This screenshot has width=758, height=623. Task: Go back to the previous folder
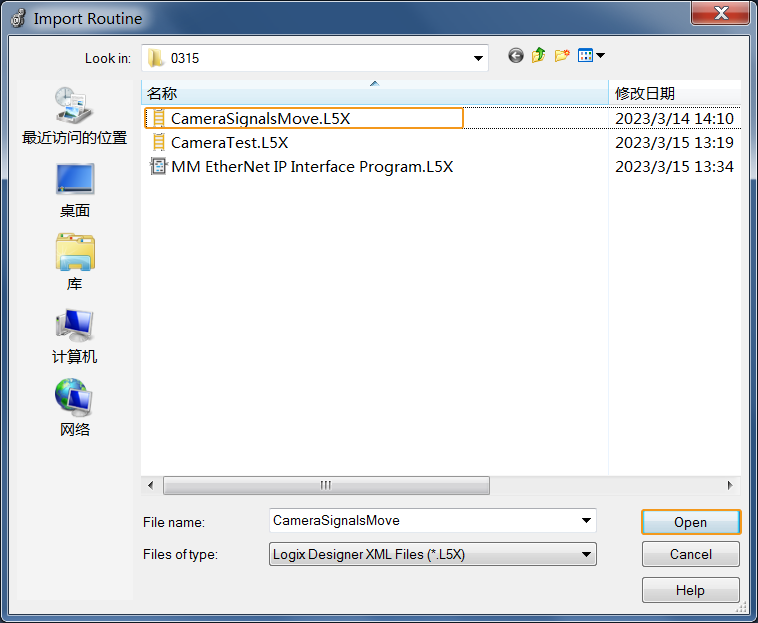point(516,56)
